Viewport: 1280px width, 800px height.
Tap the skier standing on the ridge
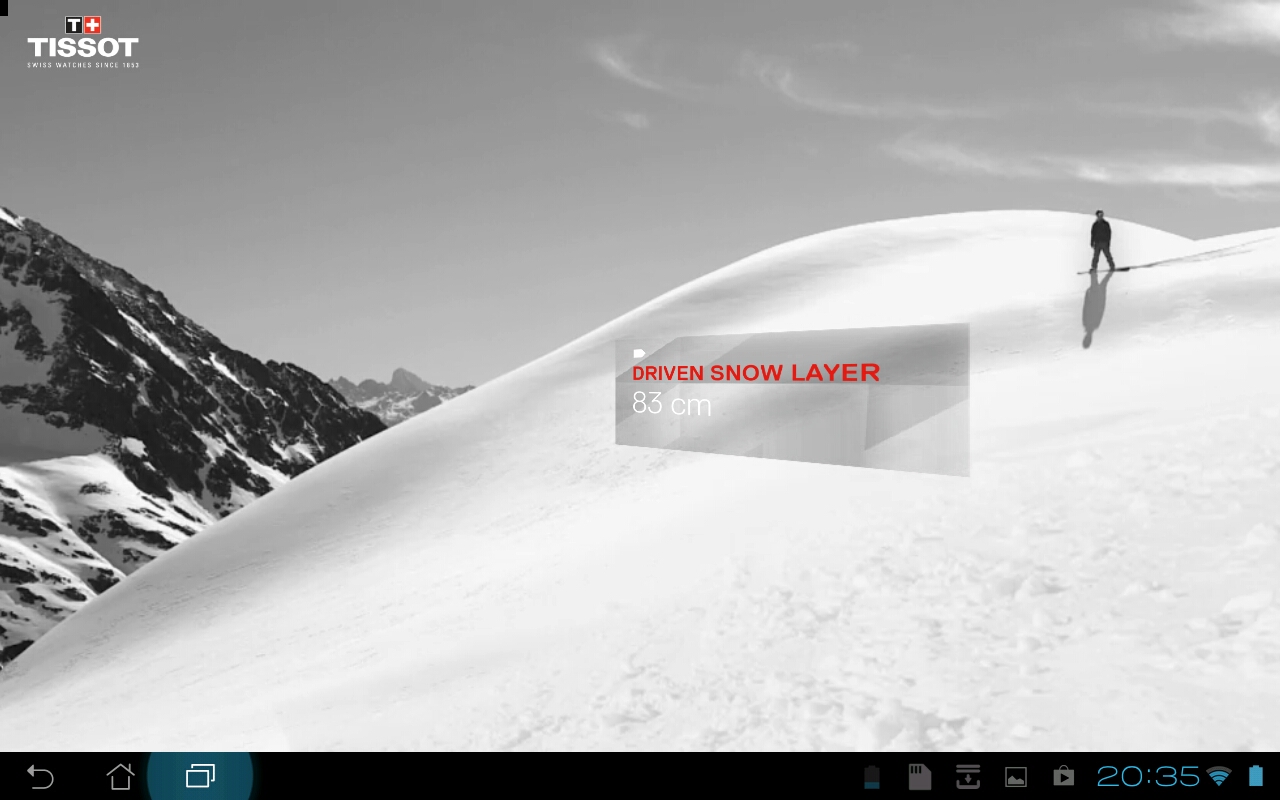tap(1100, 240)
